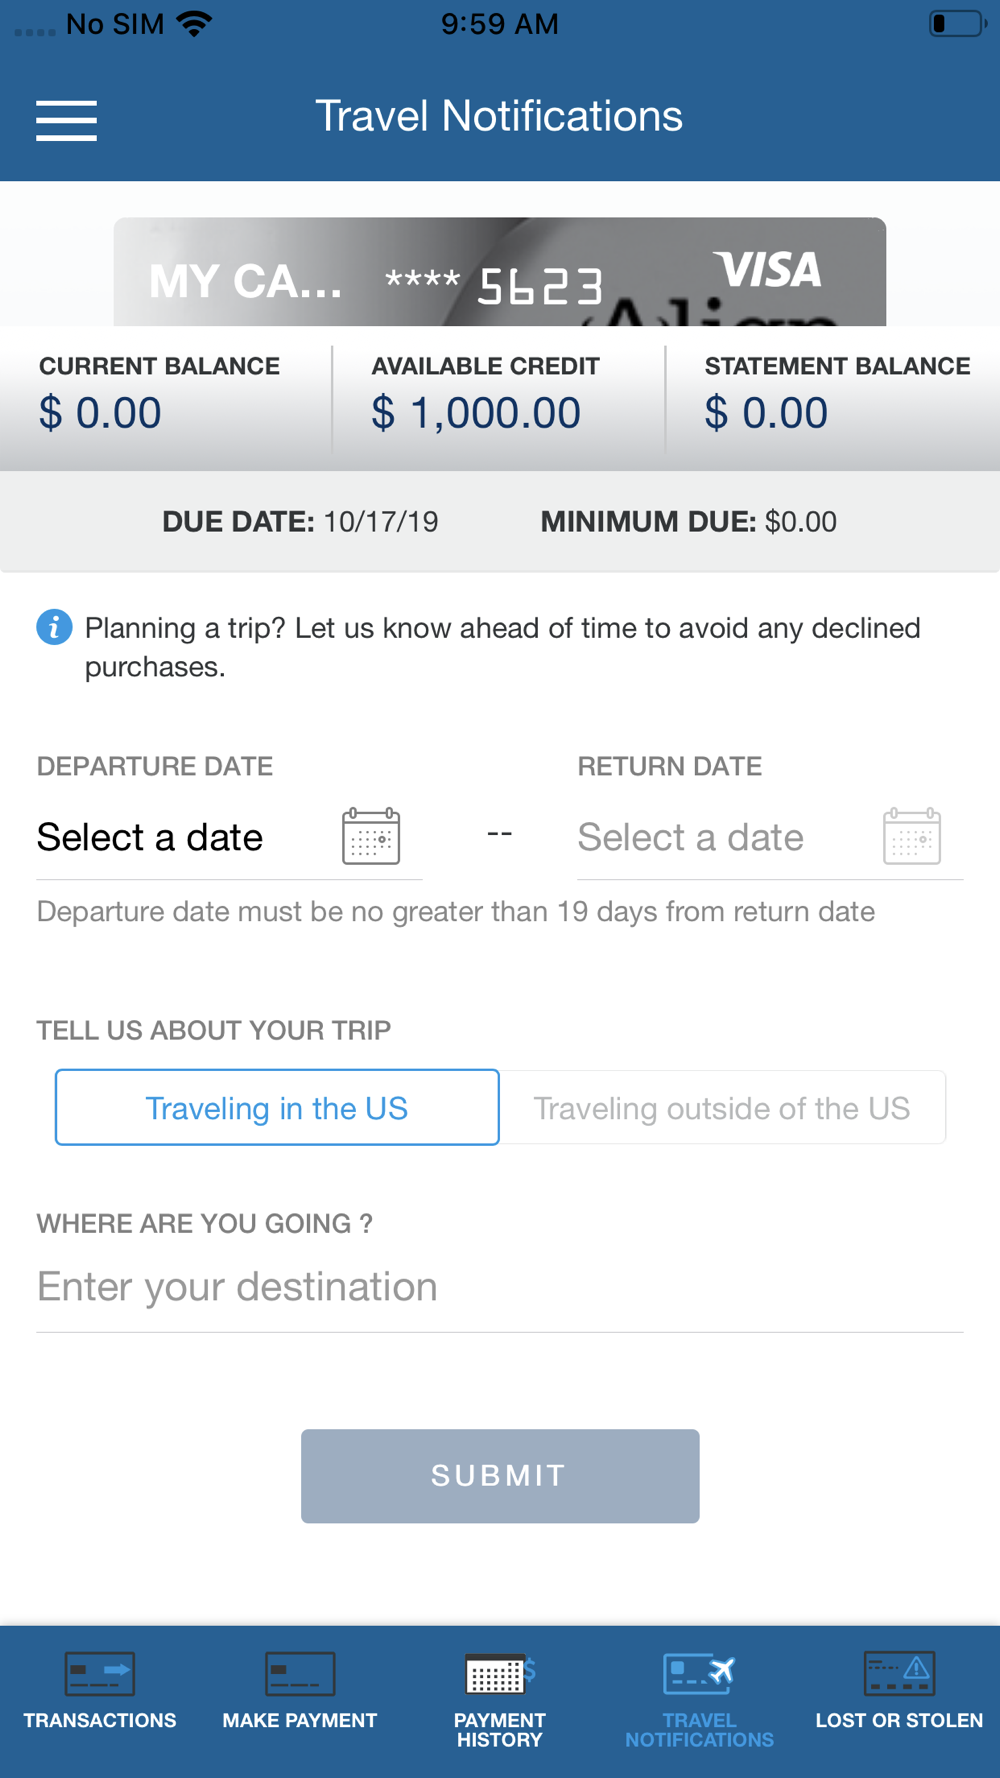The width and height of the screenshot is (1000, 1778).
Task: Tap the battery status indicator
Action: coord(957,23)
